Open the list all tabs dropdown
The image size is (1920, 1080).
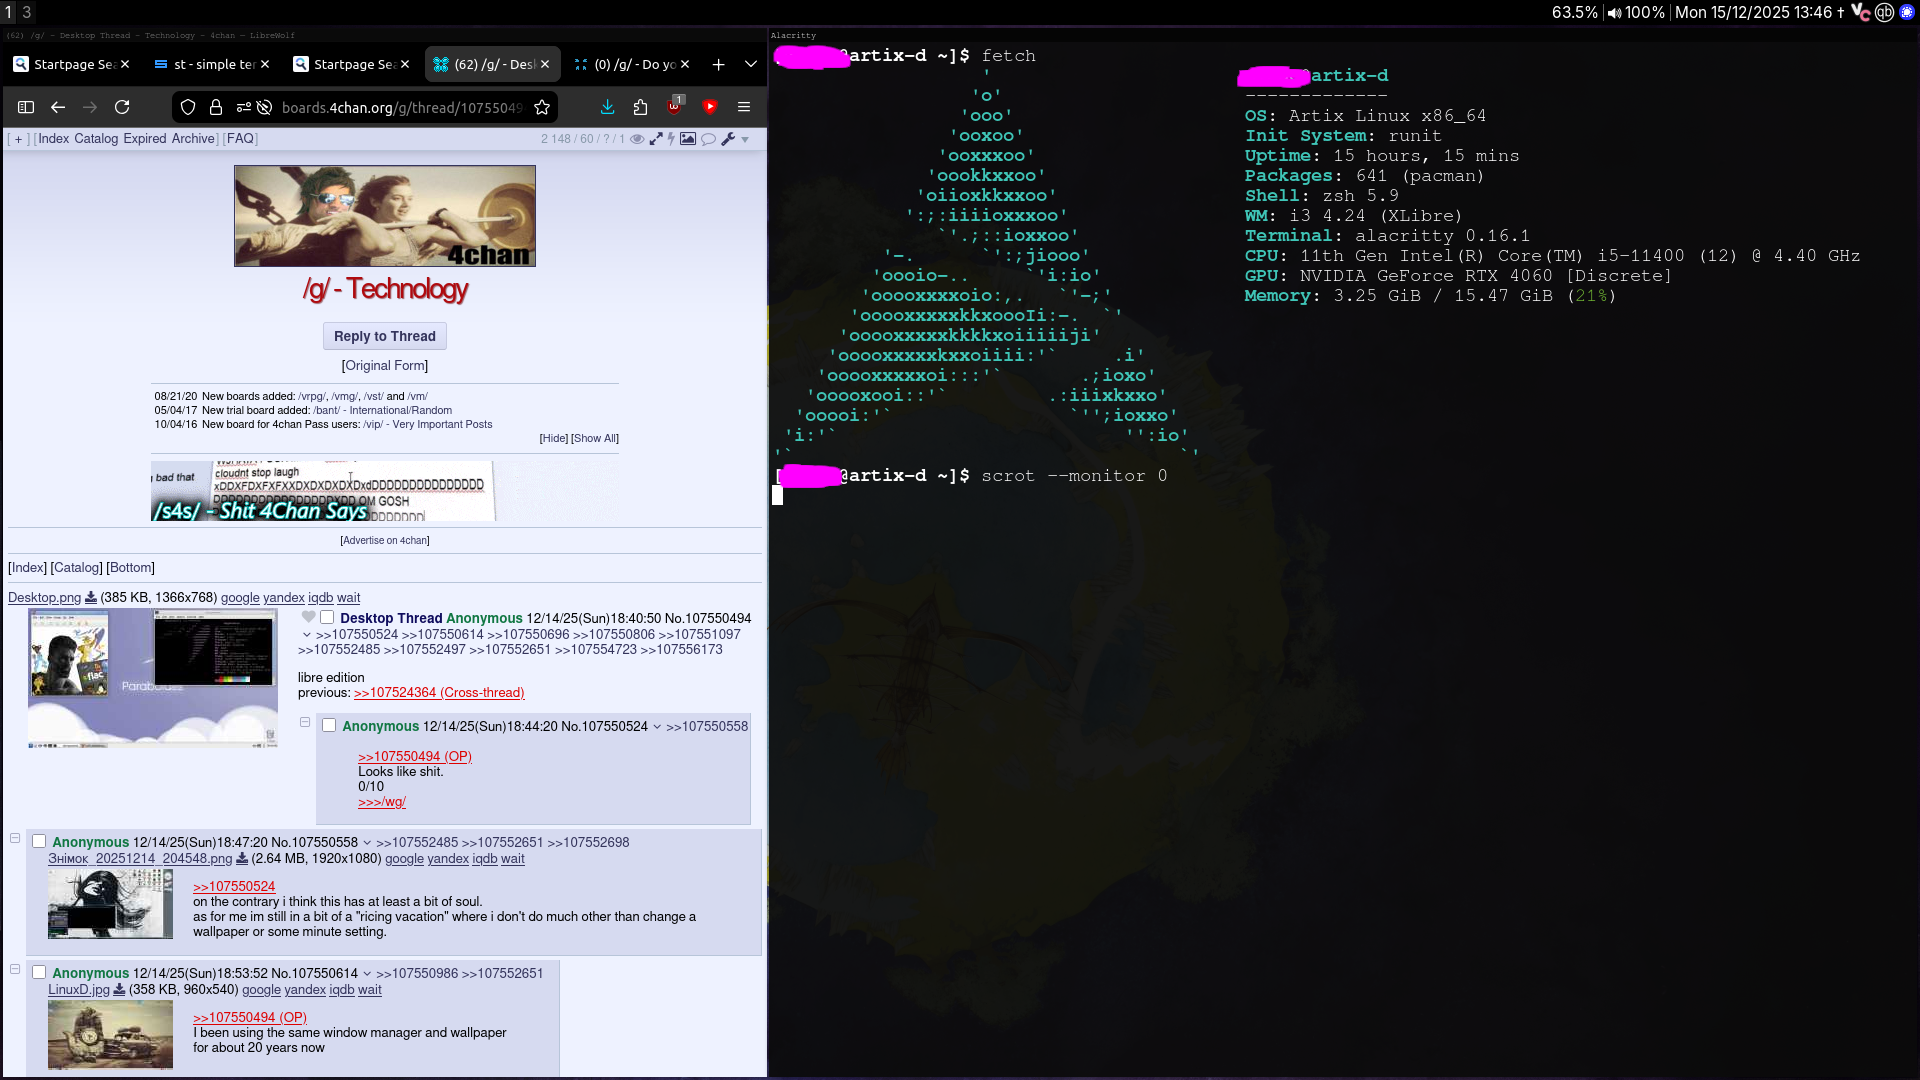pos(751,64)
